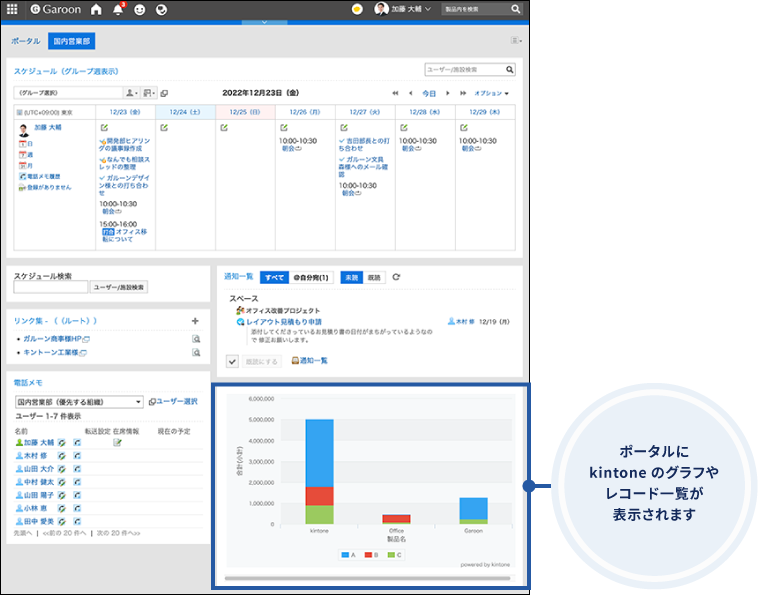Open the (グループ選択) group dropdown
The width and height of the screenshot is (758, 595).
(x=69, y=93)
